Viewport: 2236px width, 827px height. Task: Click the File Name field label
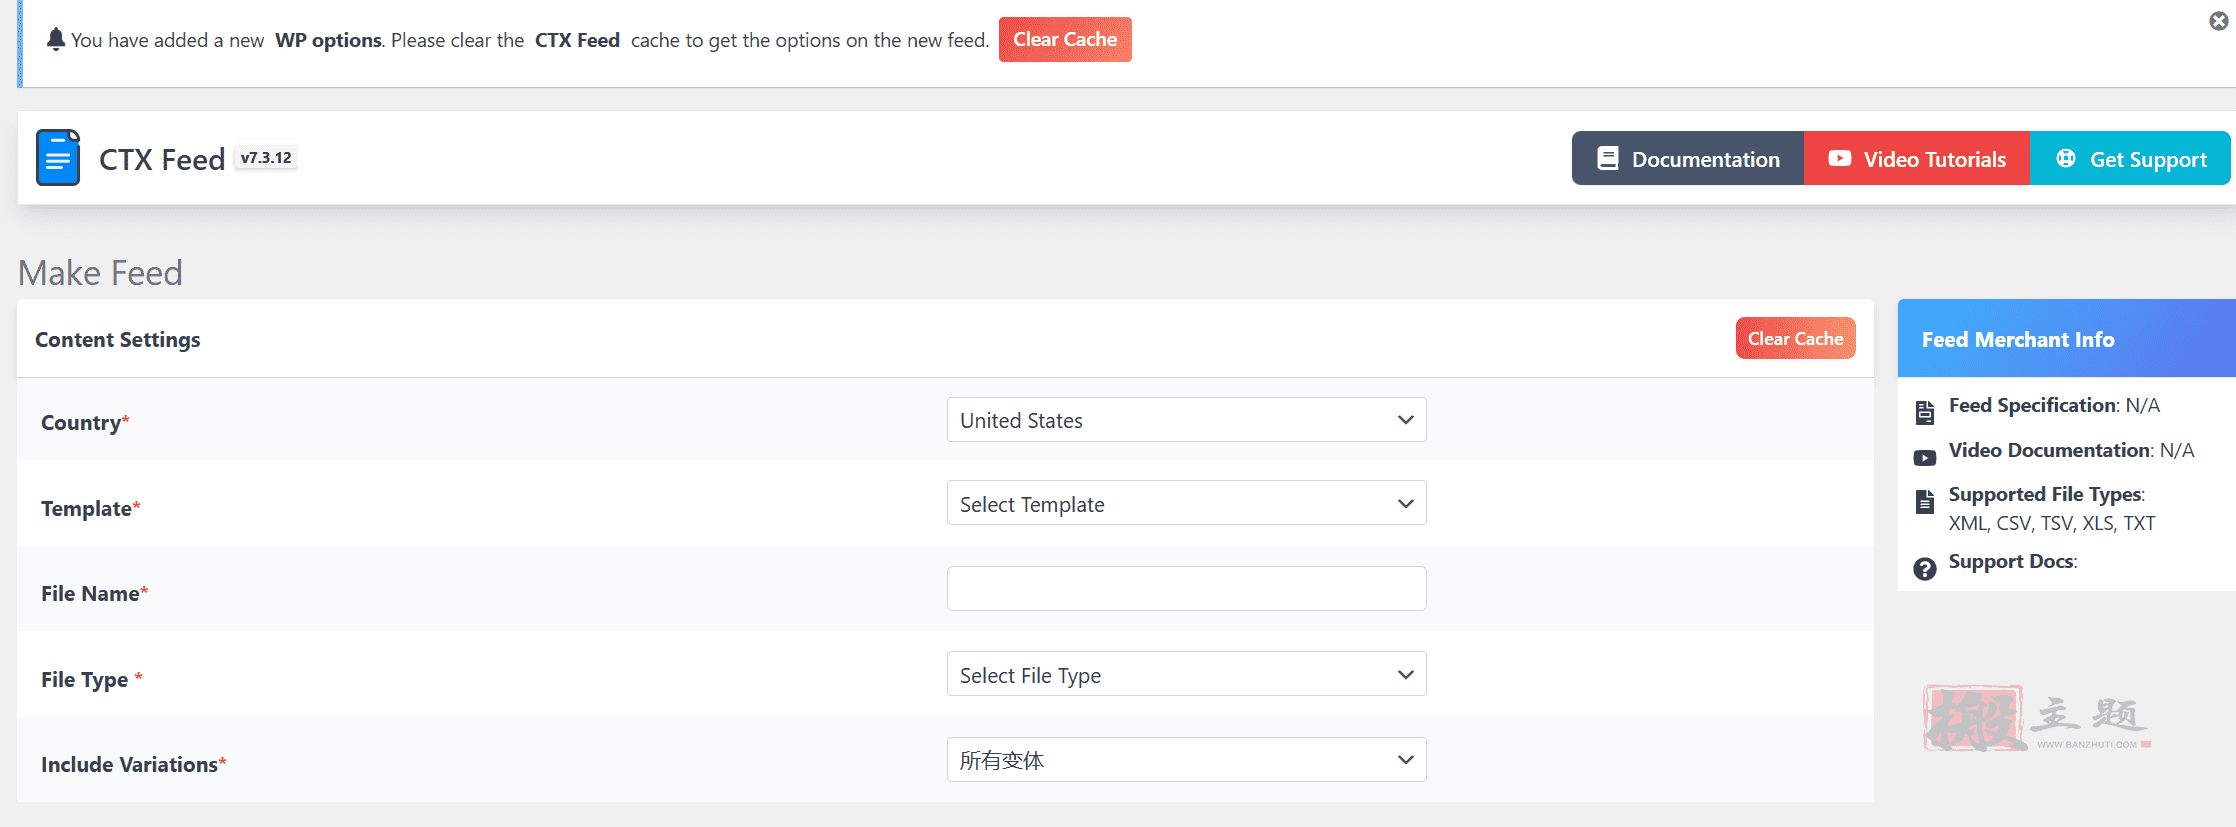(x=95, y=594)
